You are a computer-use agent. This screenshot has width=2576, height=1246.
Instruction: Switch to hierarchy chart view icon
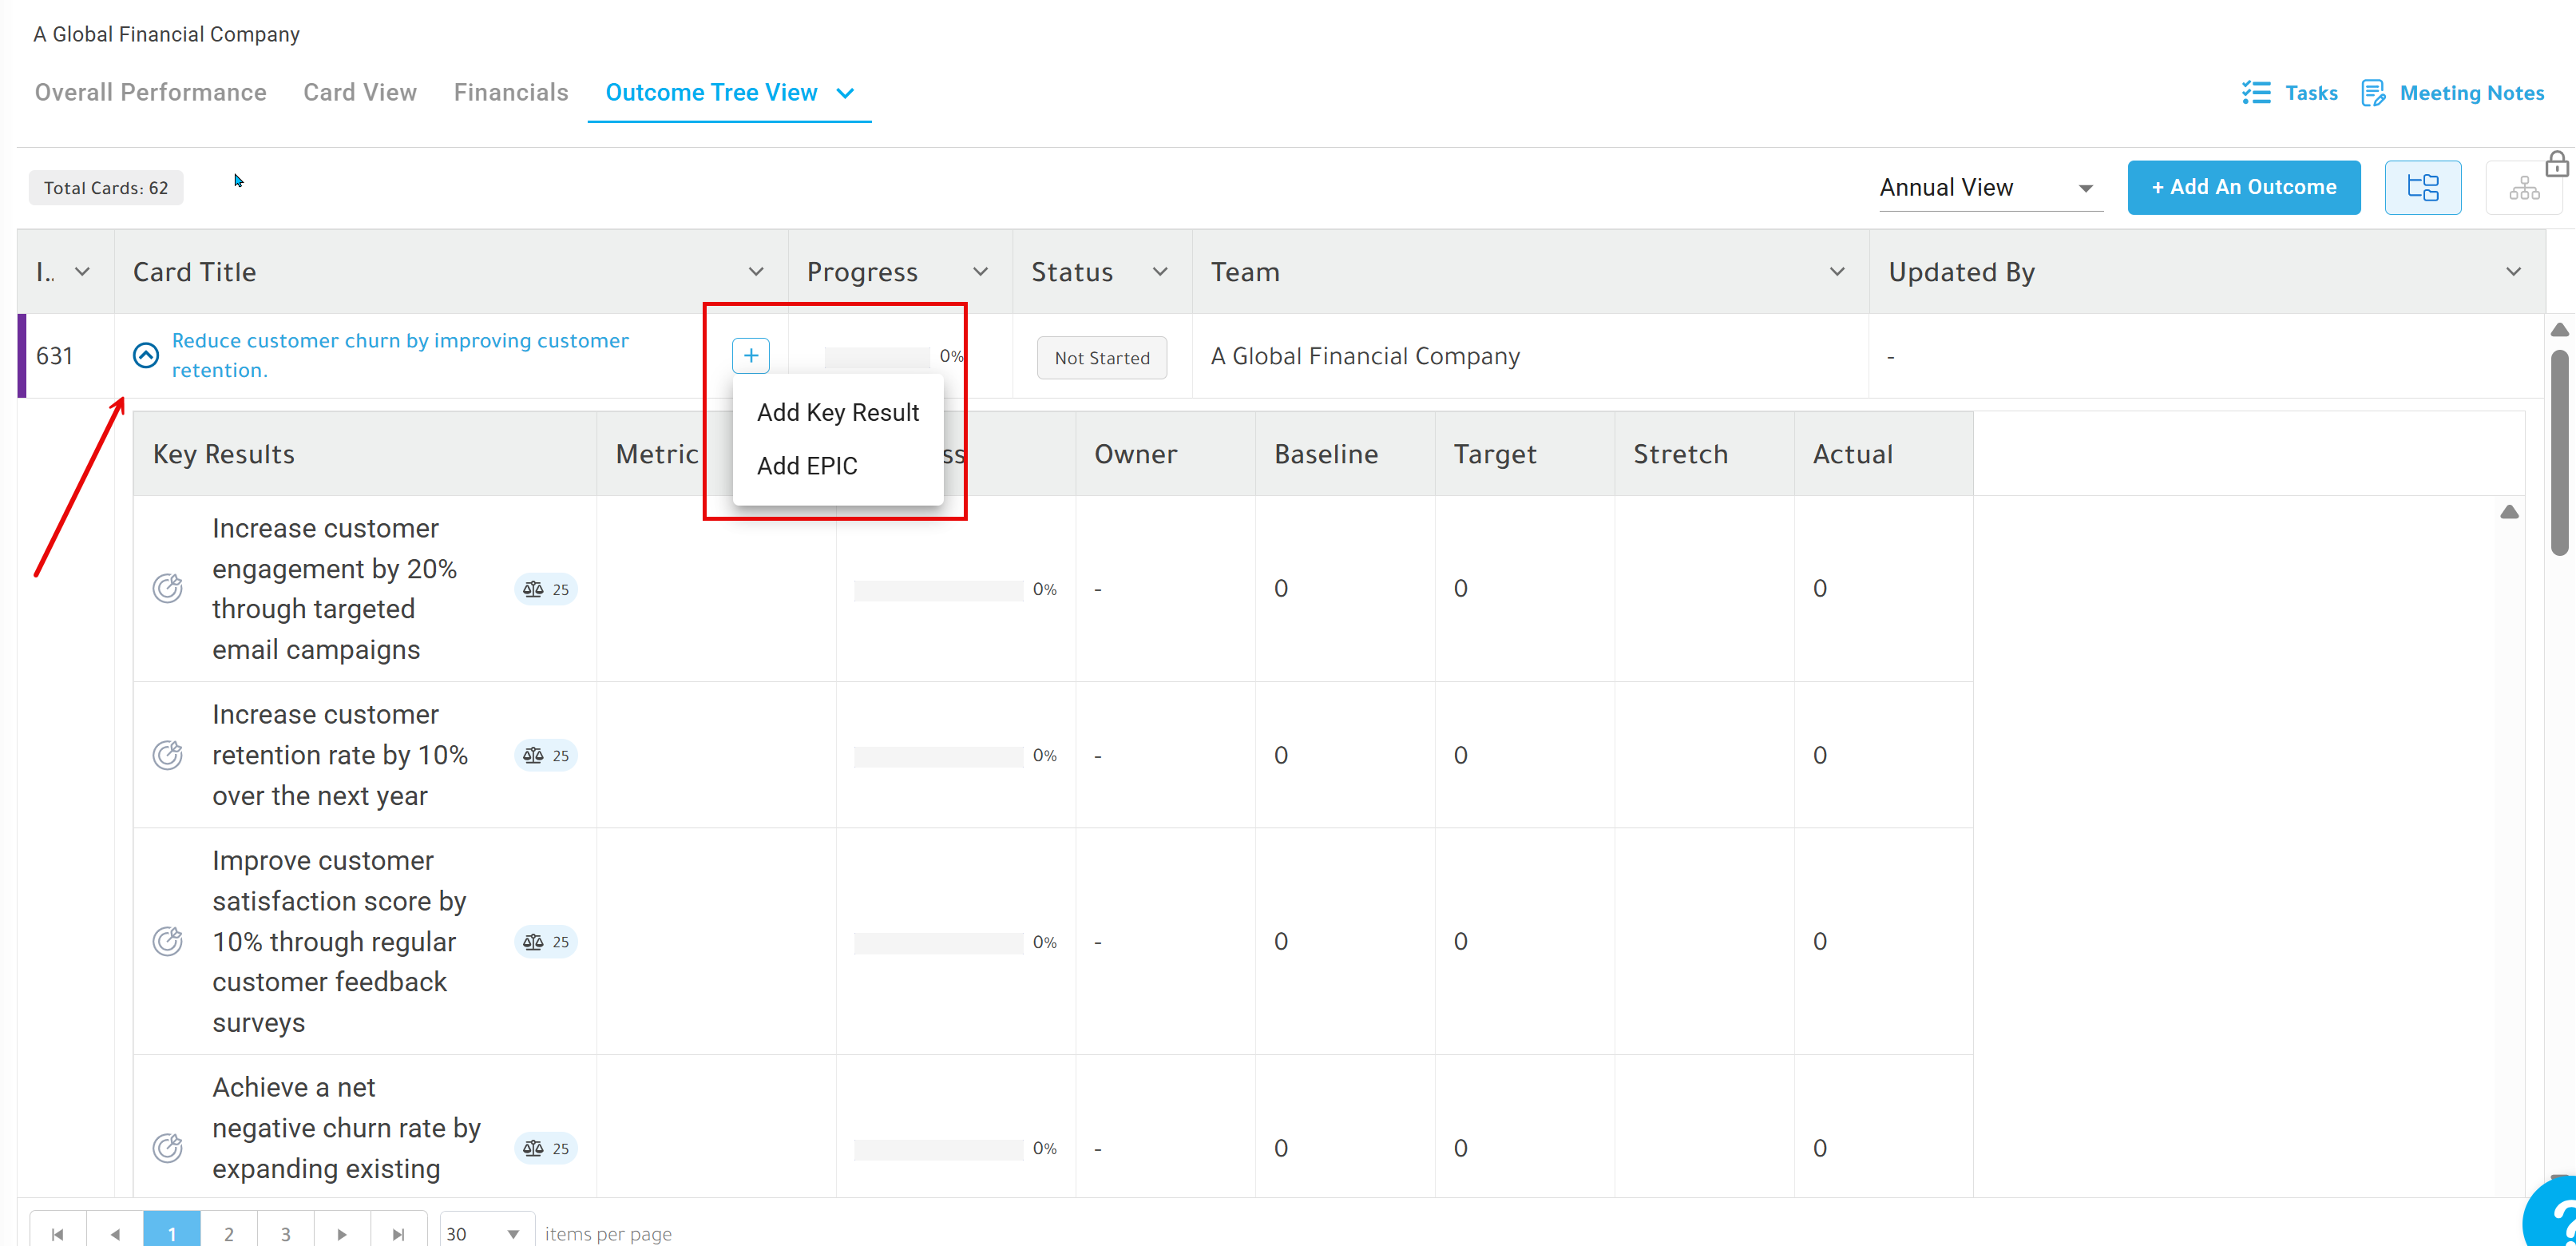(2523, 188)
